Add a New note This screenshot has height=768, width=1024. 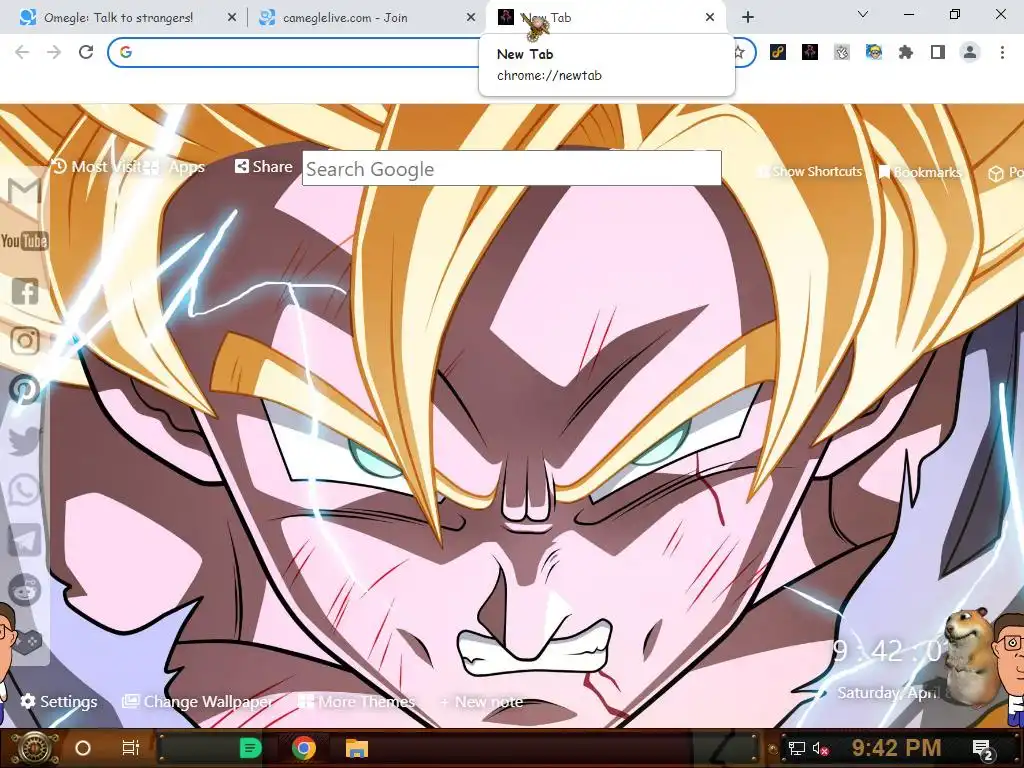point(481,701)
